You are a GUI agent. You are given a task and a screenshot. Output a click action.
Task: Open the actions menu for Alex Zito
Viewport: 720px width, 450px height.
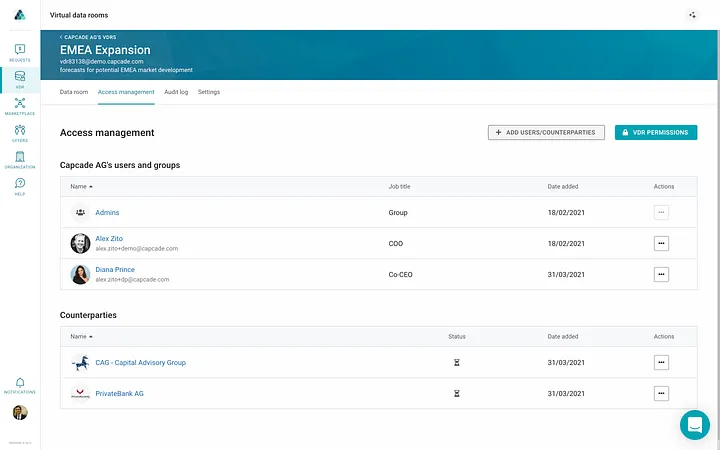(661, 243)
